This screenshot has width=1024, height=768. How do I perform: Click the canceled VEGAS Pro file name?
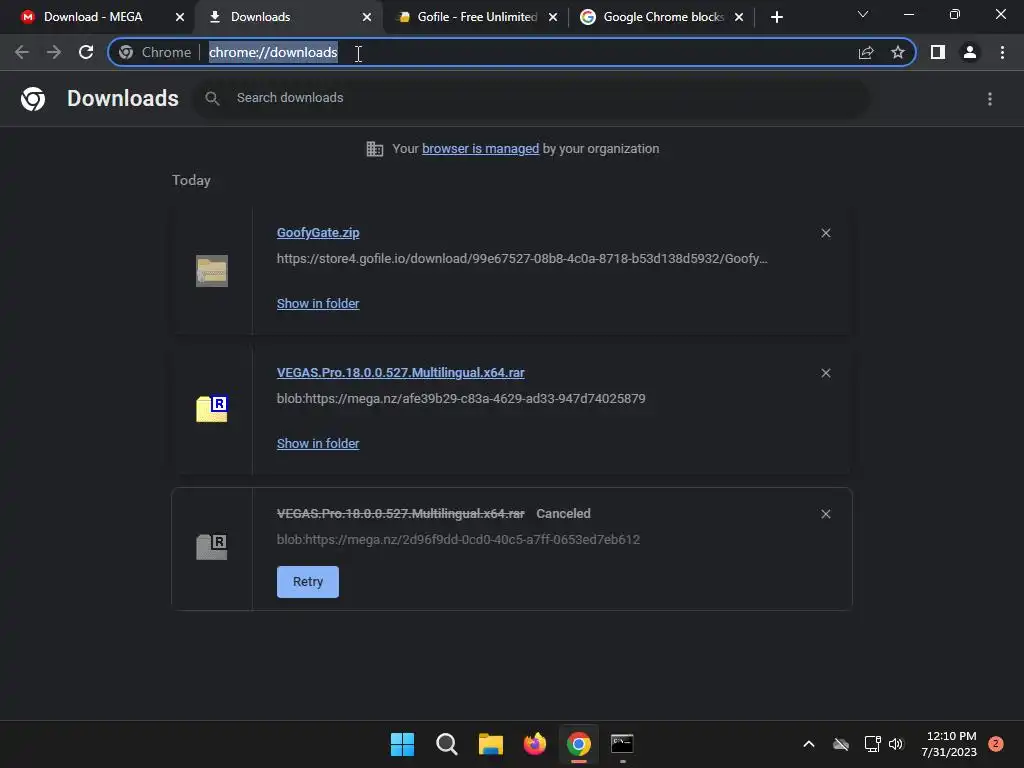tap(400, 514)
